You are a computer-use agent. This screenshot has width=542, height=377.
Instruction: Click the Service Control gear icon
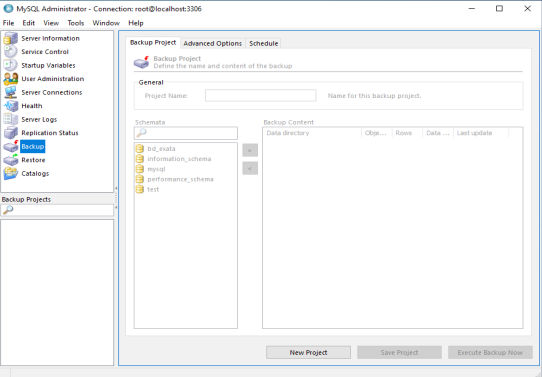(x=10, y=52)
